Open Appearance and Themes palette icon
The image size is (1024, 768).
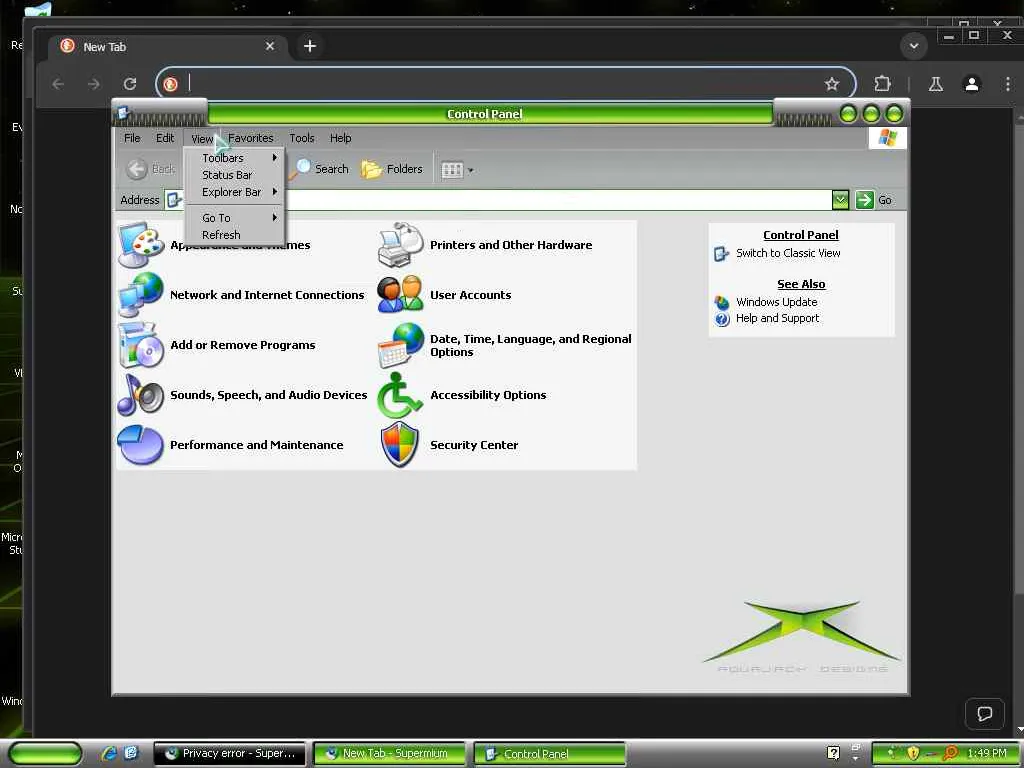tap(140, 245)
